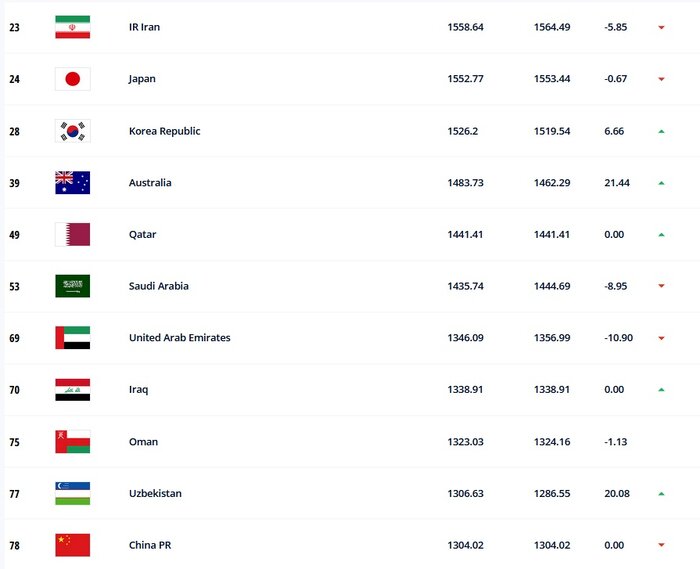Click the Japan flag icon
Image resolution: width=700 pixels, height=569 pixels.
point(72,79)
